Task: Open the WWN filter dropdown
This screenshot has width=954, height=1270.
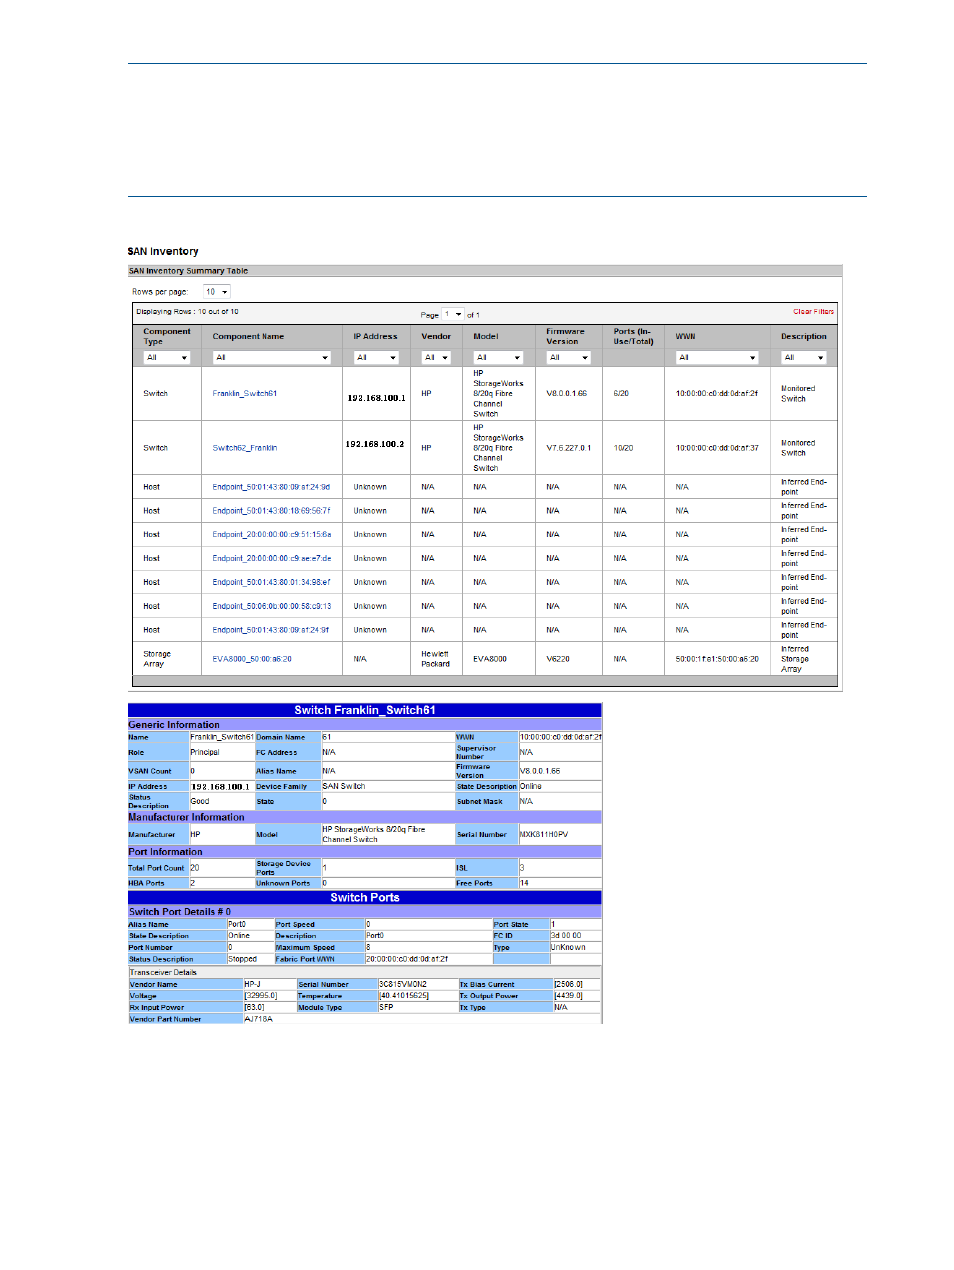Action: (x=717, y=358)
